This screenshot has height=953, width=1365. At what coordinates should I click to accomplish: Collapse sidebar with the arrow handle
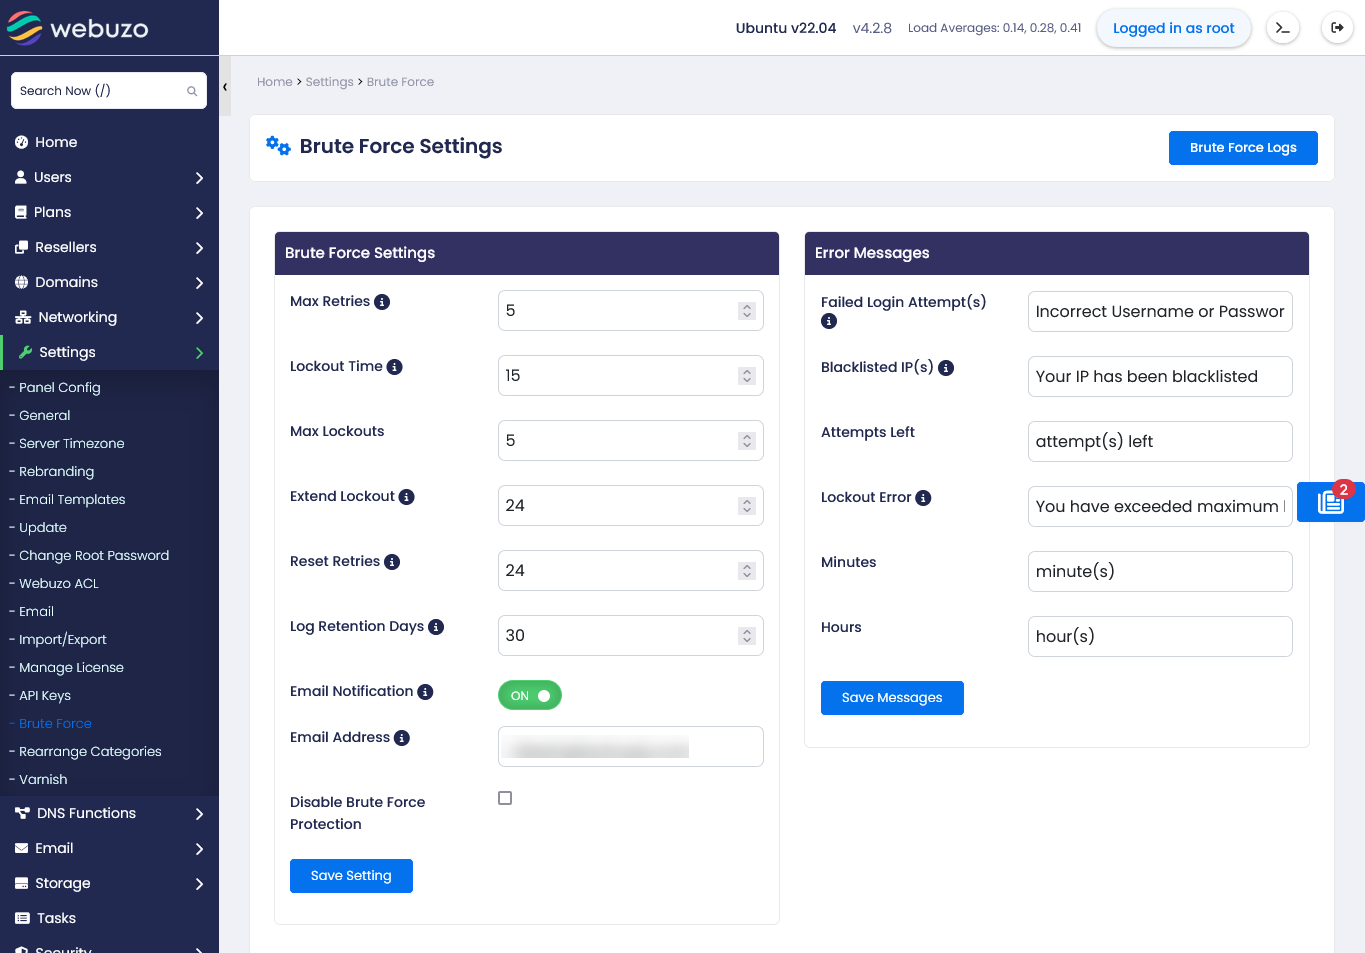(225, 87)
